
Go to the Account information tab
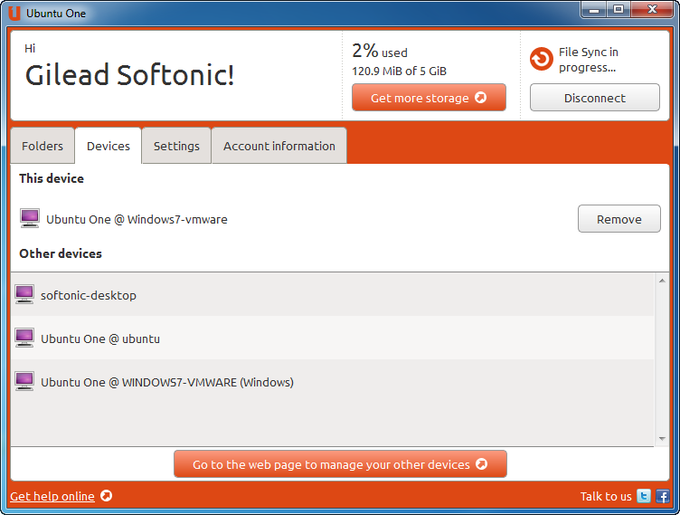279,146
